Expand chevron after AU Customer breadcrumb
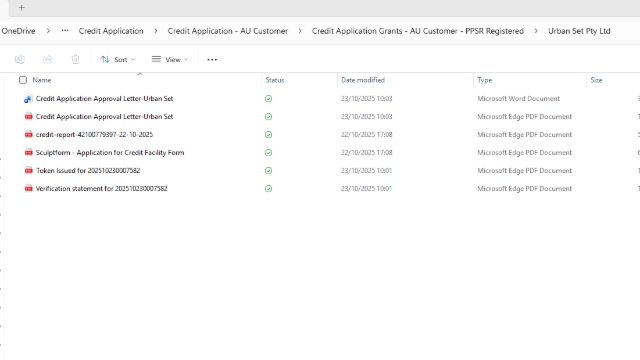The height and width of the screenshot is (360, 640). tap(300, 31)
